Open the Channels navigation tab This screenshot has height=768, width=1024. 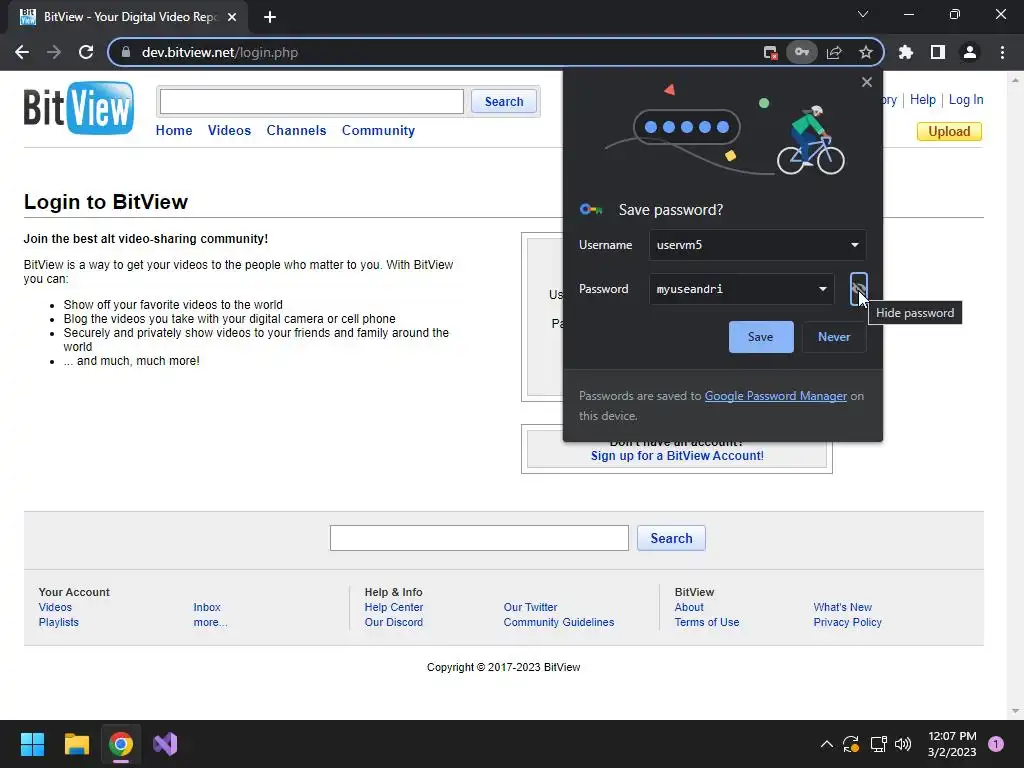coord(296,130)
